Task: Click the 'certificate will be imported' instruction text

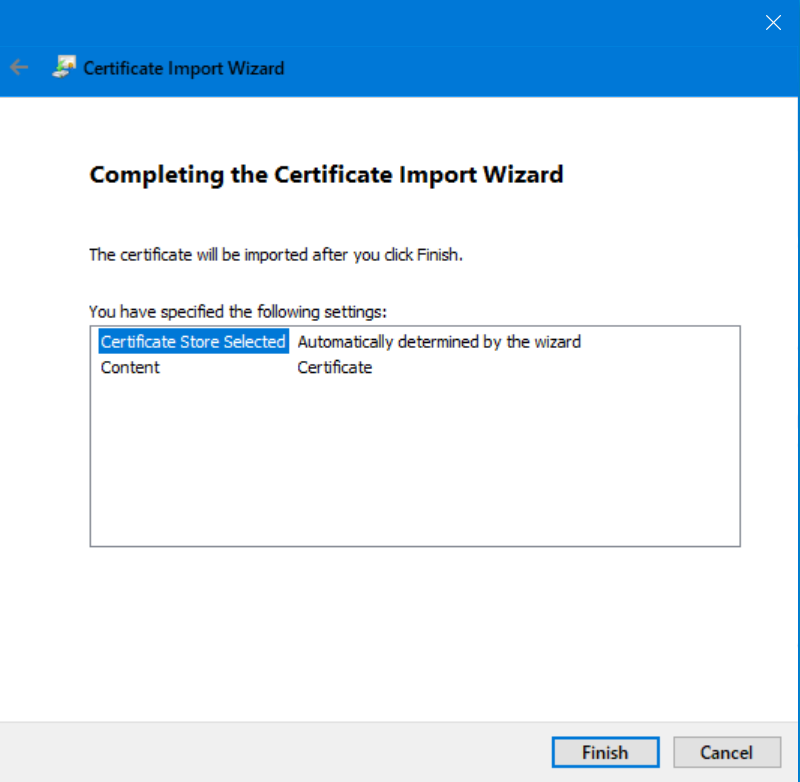Action: click(x=276, y=254)
